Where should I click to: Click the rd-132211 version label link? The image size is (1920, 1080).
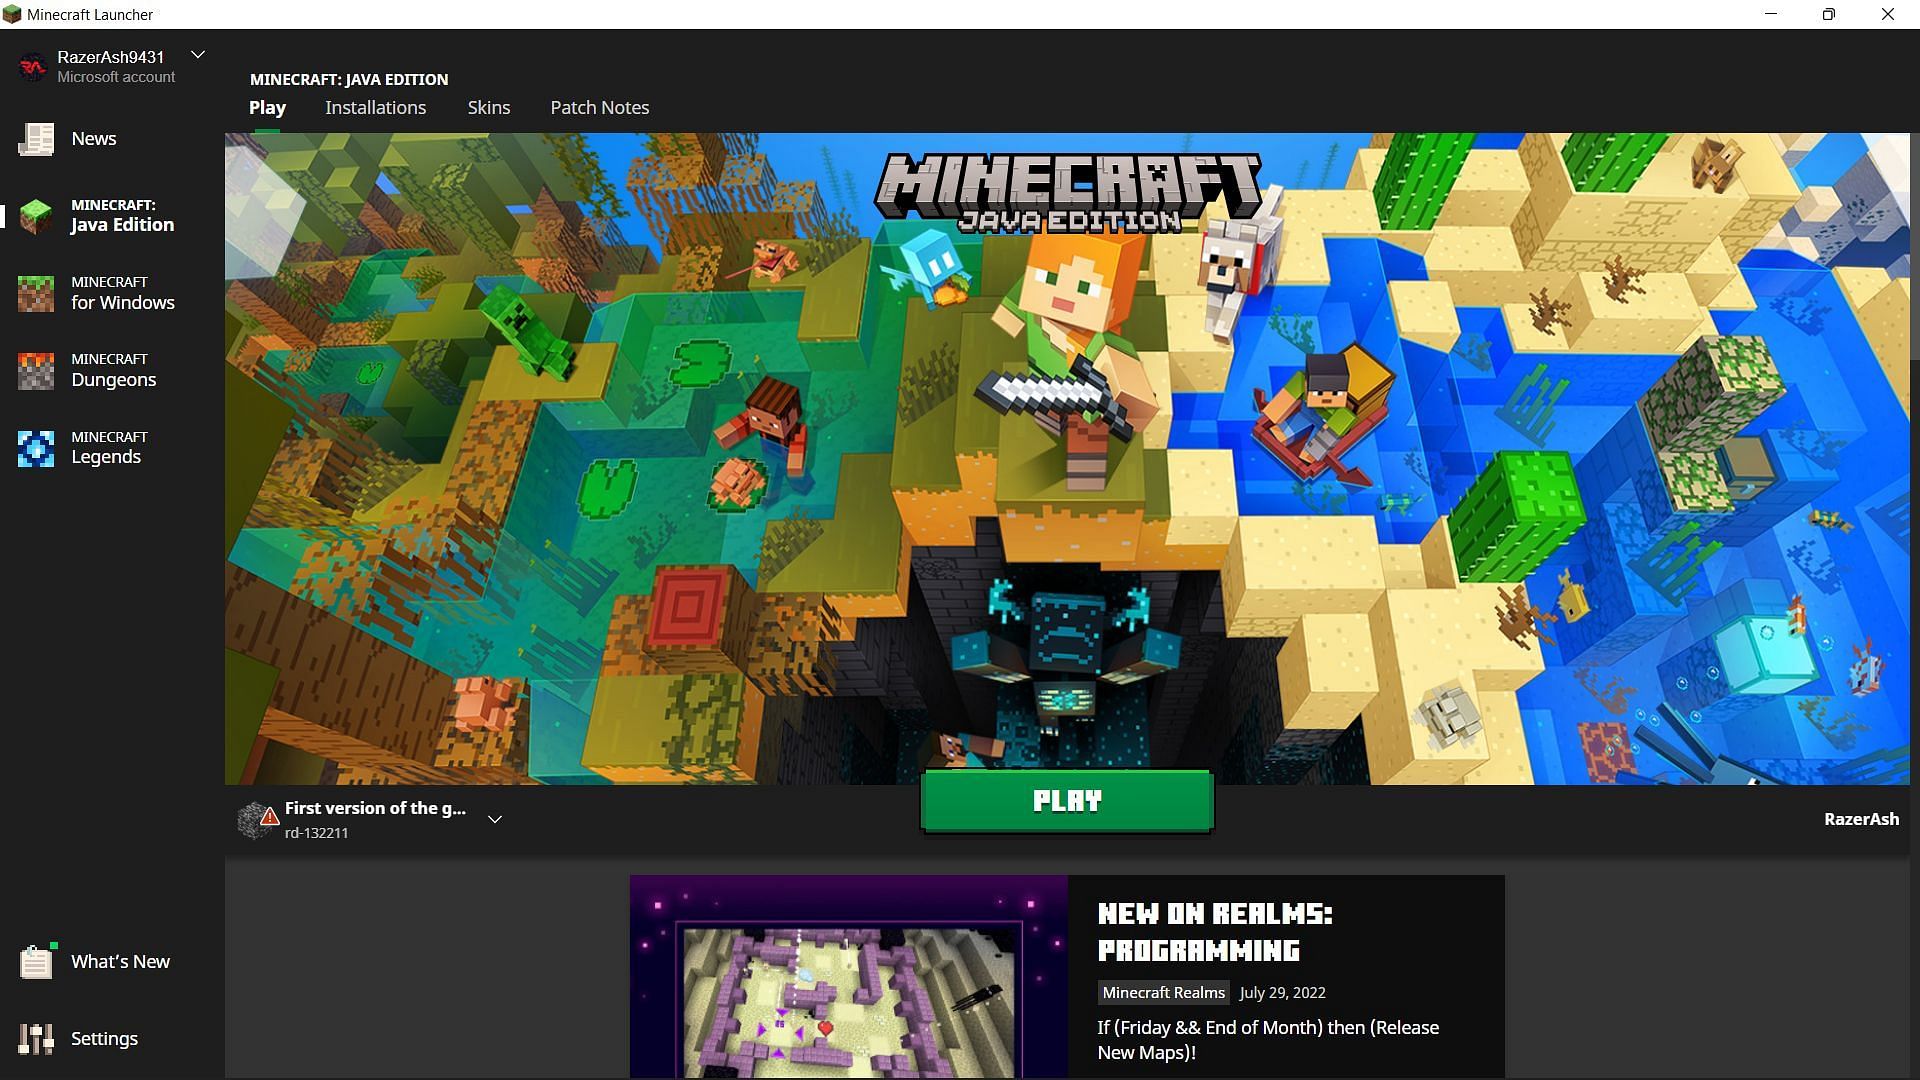point(316,832)
